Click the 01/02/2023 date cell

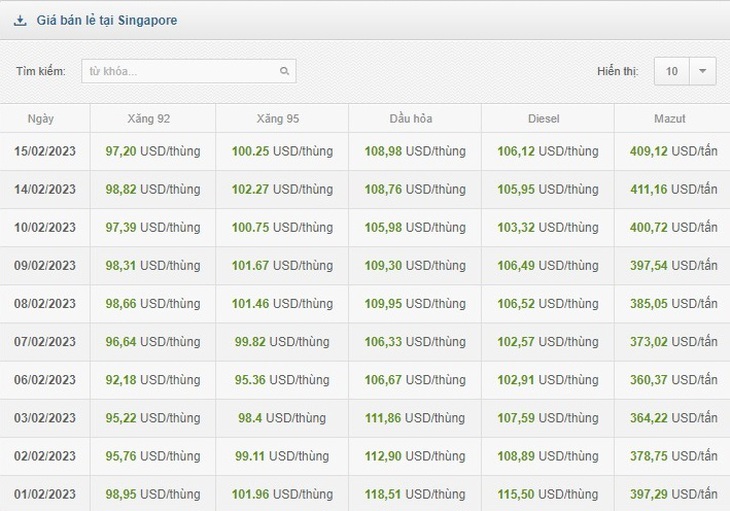[x=45, y=494]
